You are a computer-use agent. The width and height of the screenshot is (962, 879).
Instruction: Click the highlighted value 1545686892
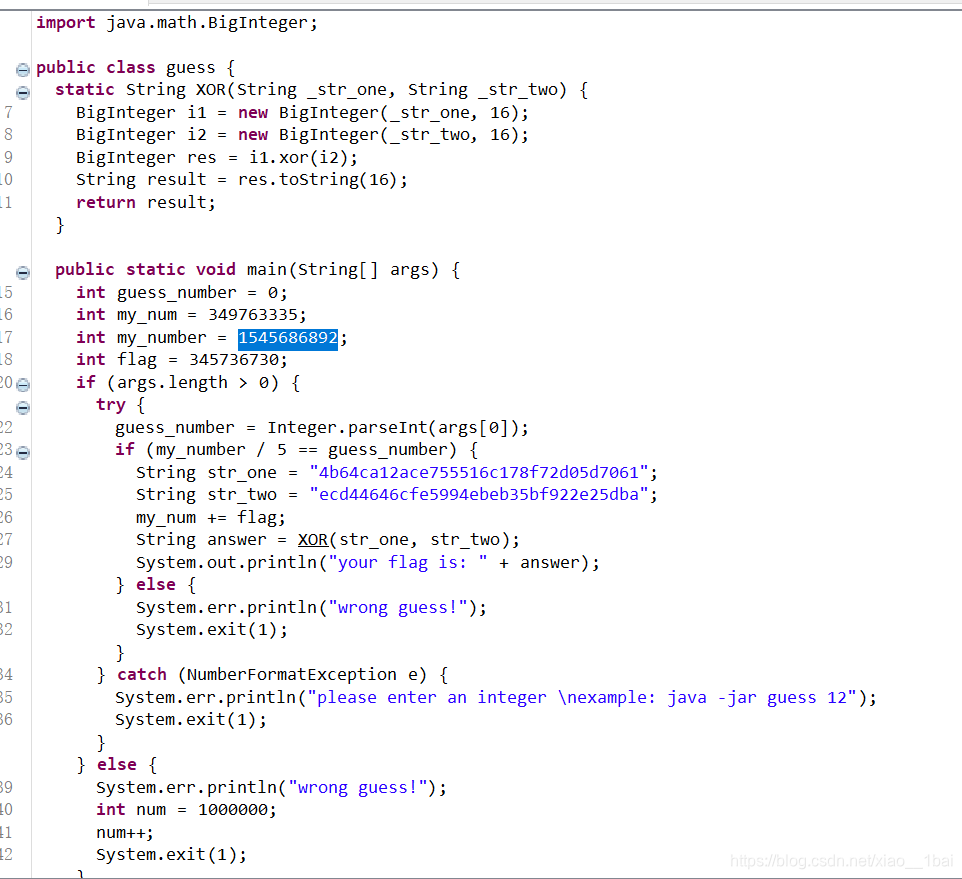click(x=288, y=338)
